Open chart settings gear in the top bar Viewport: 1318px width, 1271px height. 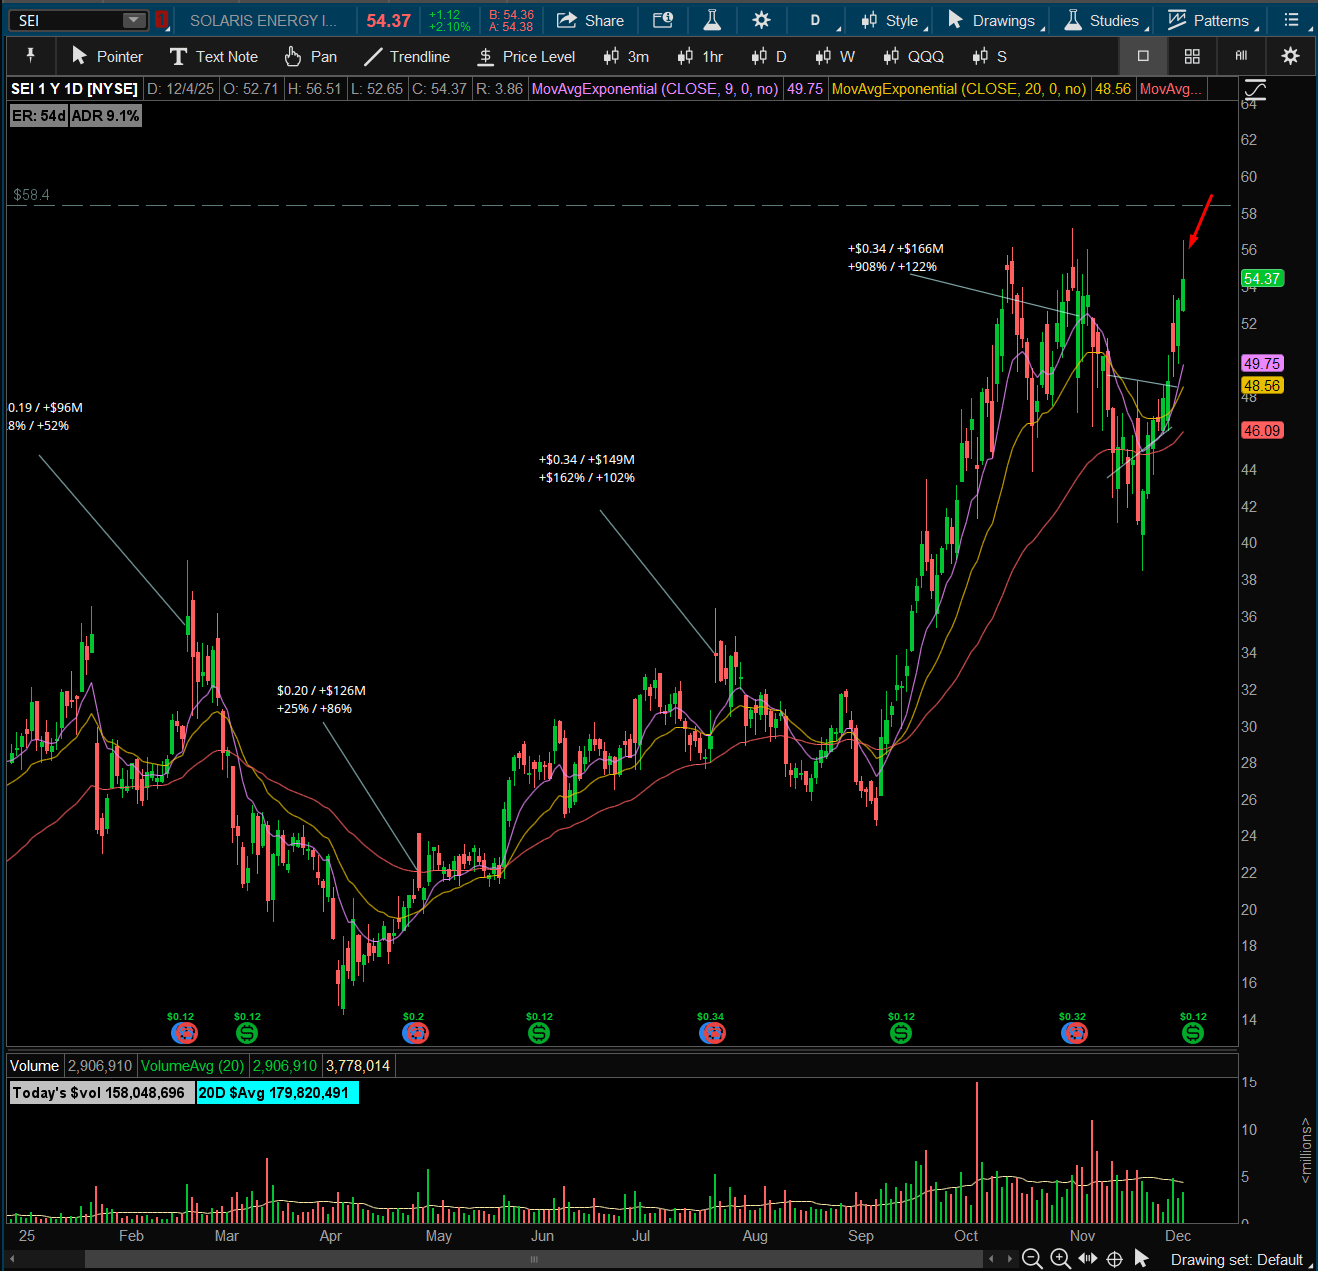pyautogui.click(x=761, y=20)
